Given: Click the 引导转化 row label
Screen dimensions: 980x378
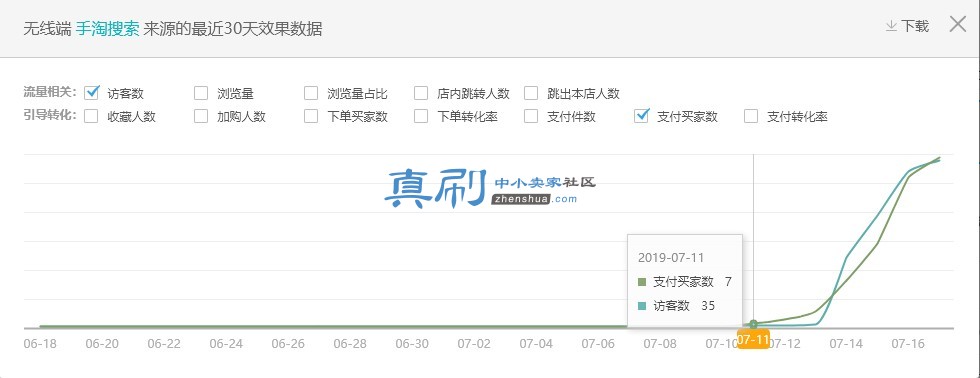Looking at the screenshot, I should 49,116.
